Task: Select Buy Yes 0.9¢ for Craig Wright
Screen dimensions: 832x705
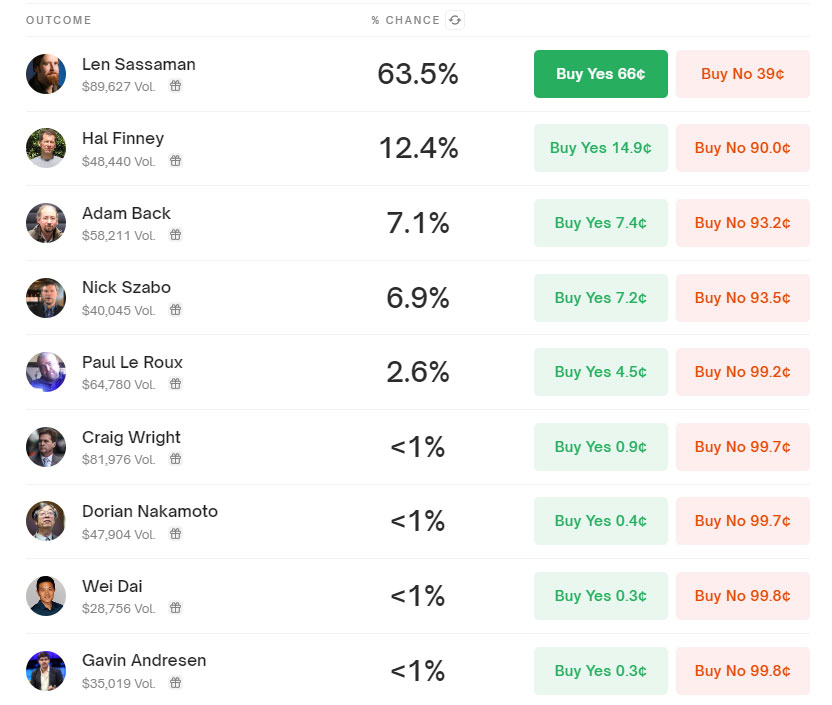Action: pyautogui.click(x=601, y=447)
